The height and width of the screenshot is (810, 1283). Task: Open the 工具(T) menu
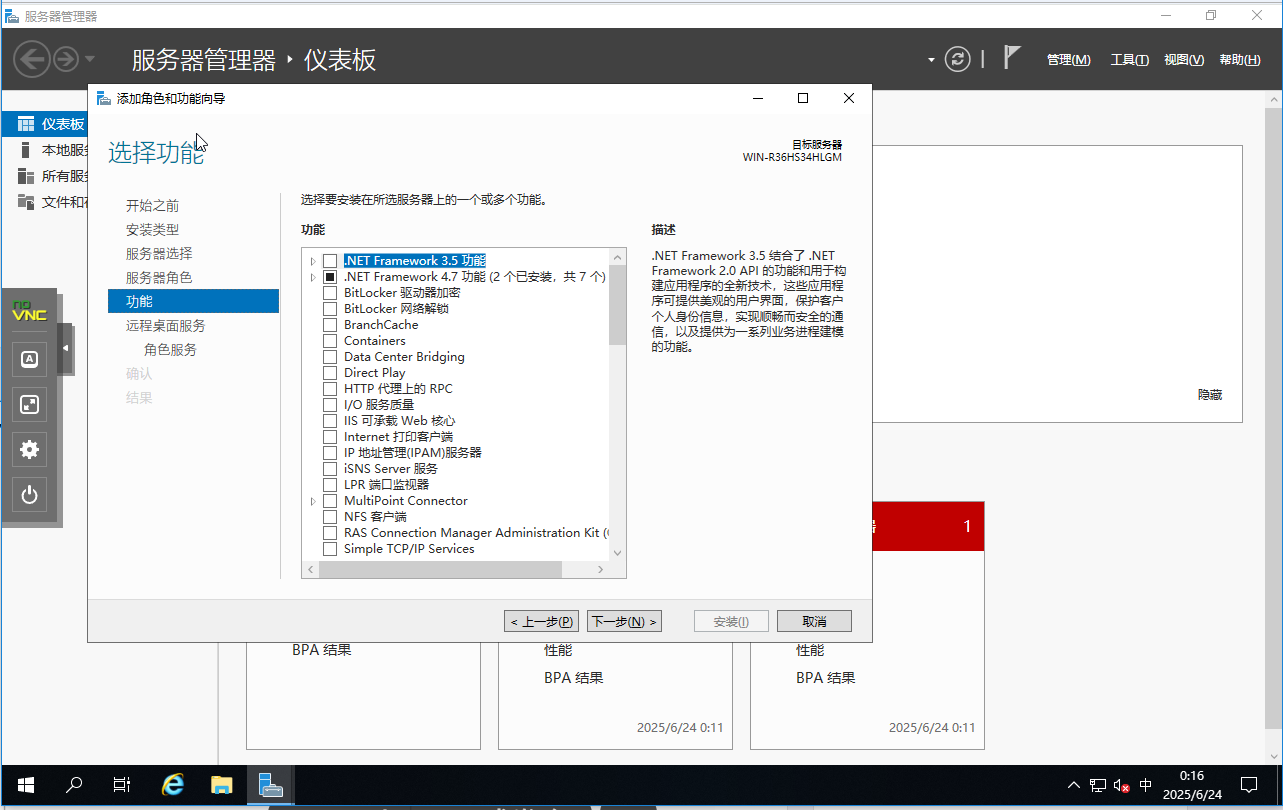1130,60
